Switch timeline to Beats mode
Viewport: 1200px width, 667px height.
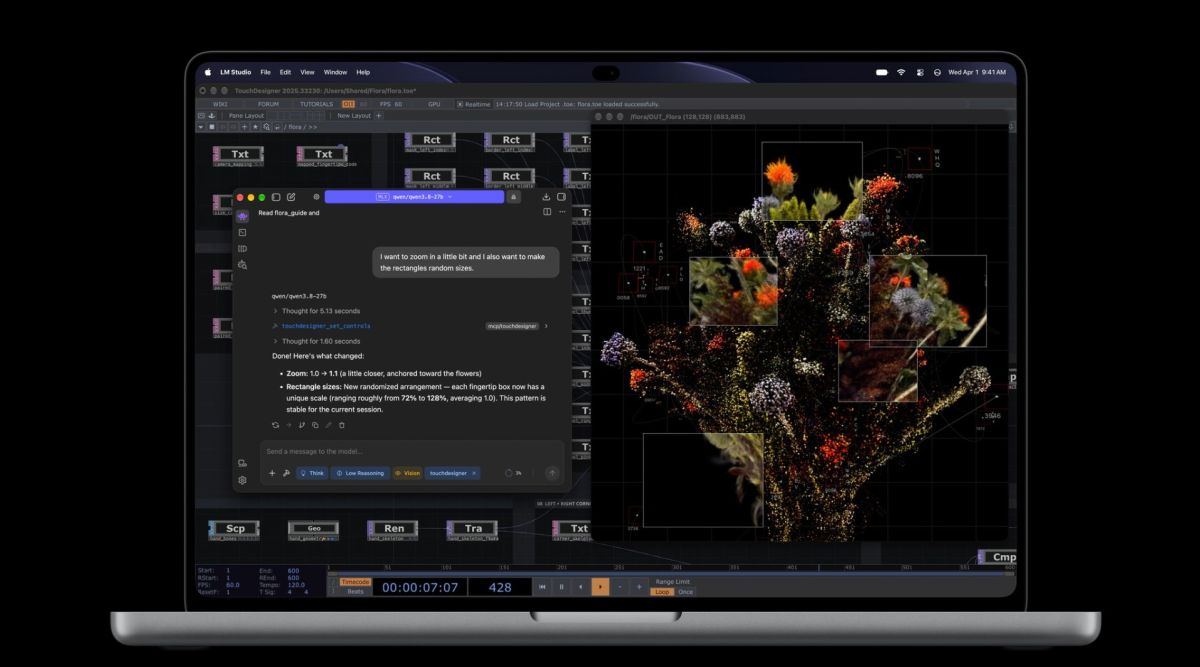pos(355,591)
